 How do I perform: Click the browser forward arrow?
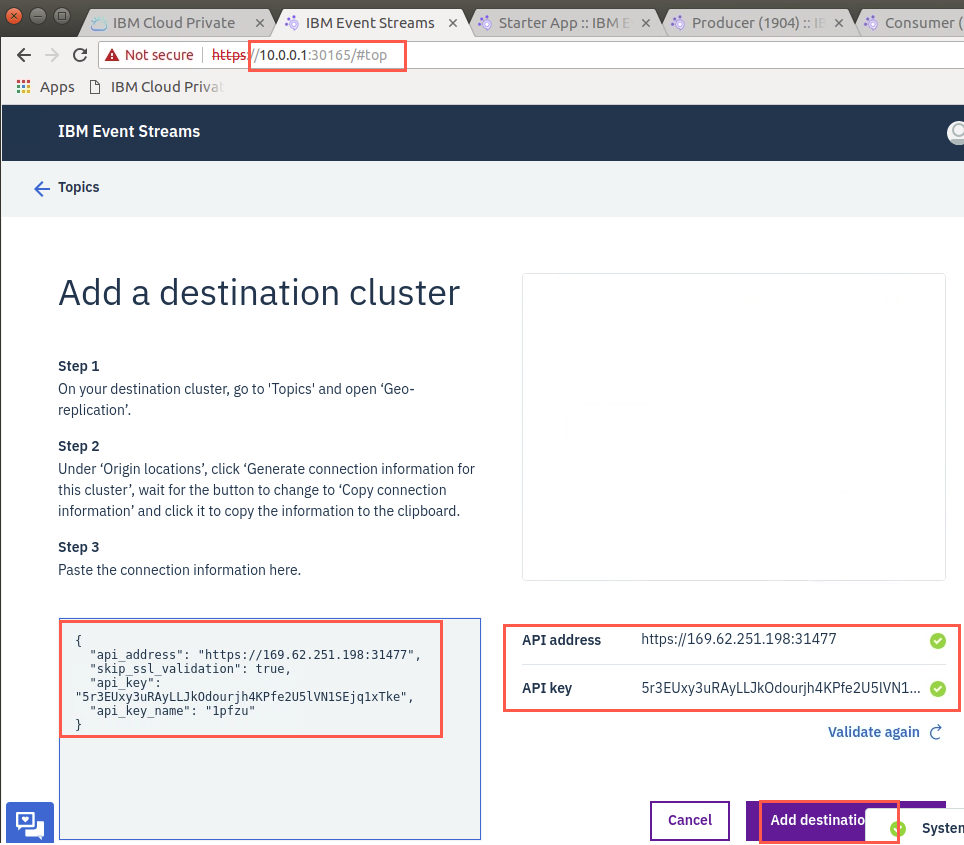[52, 55]
